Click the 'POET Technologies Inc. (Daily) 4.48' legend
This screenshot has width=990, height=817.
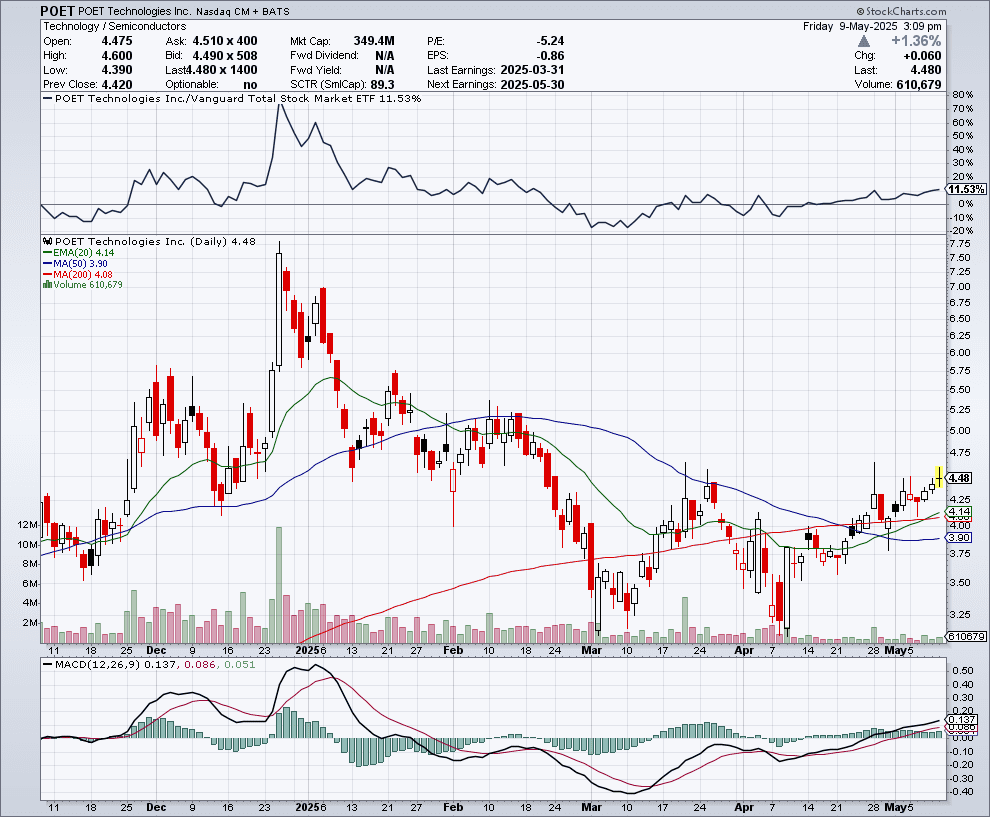click(x=150, y=242)
